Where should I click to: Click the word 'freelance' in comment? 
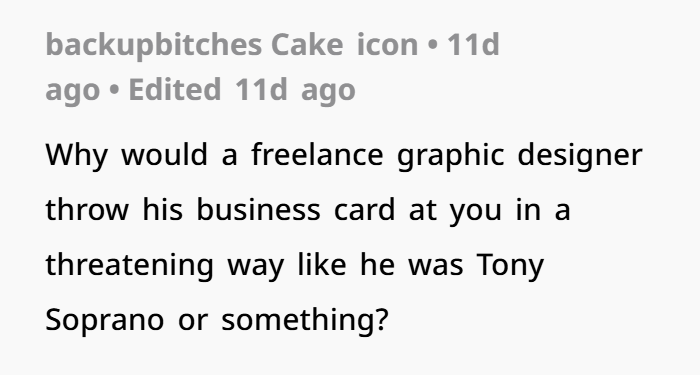[317, 155]
